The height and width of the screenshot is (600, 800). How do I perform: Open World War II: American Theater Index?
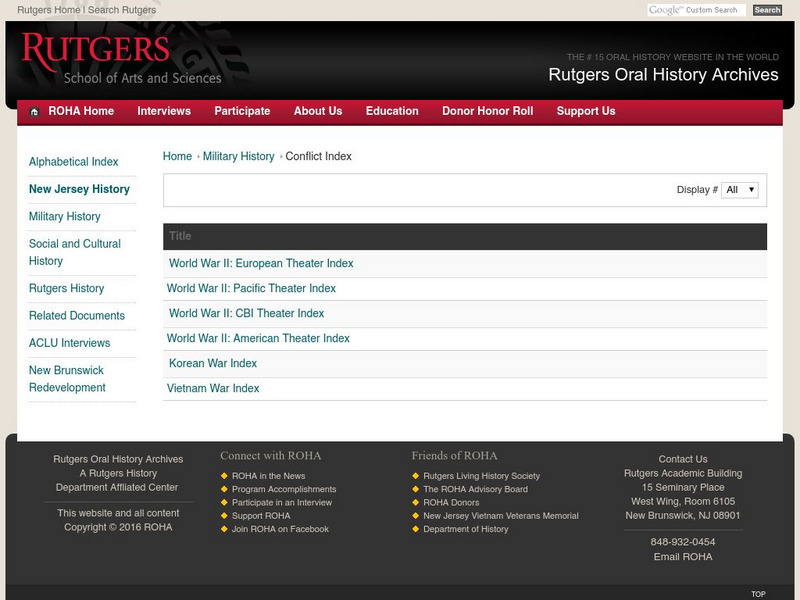pos(258,338)
